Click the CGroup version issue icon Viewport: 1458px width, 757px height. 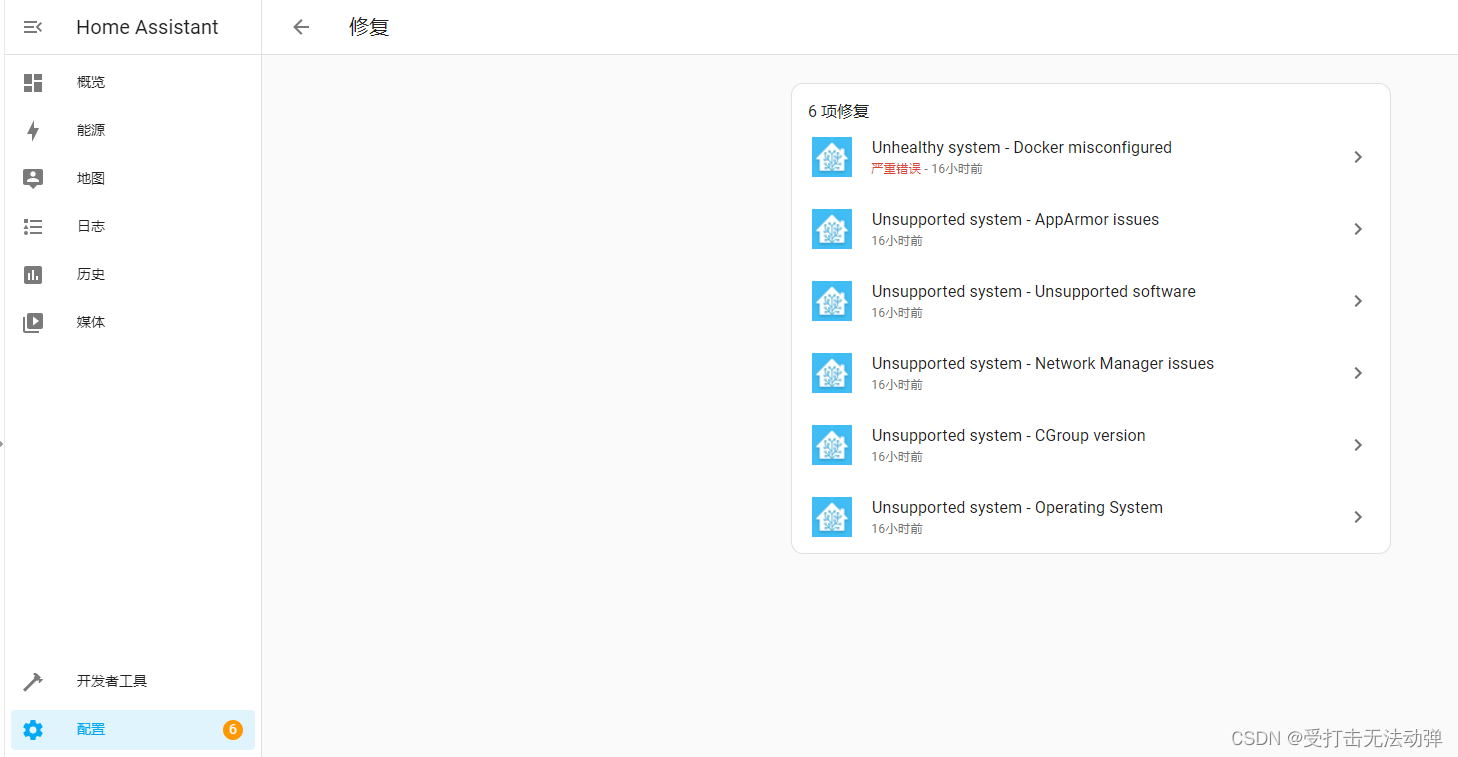(x=832, y=445)
